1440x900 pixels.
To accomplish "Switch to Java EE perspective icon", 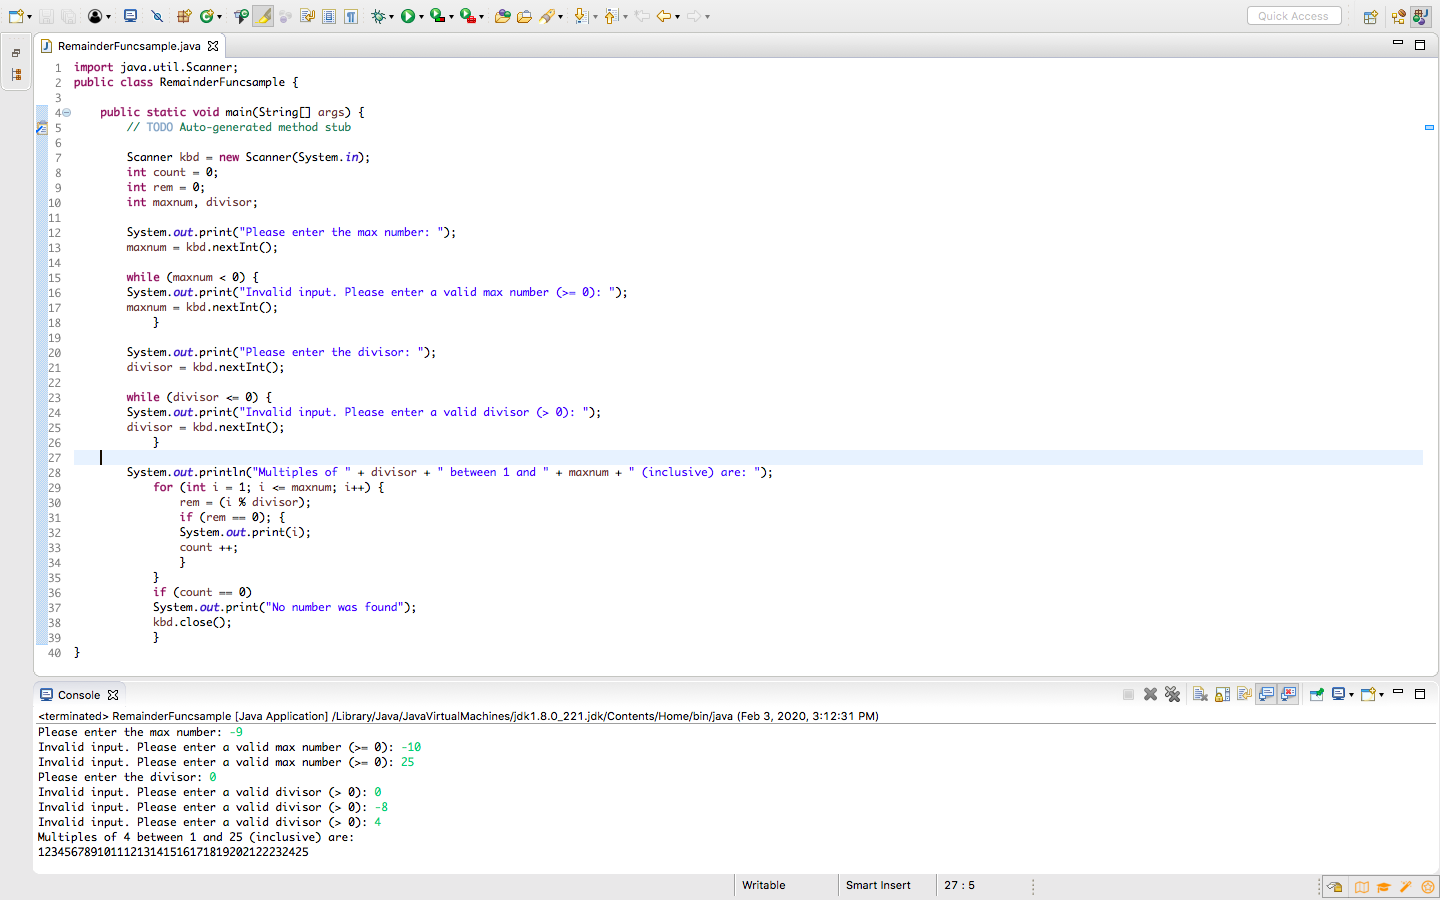I will [x=1398, y=16].
